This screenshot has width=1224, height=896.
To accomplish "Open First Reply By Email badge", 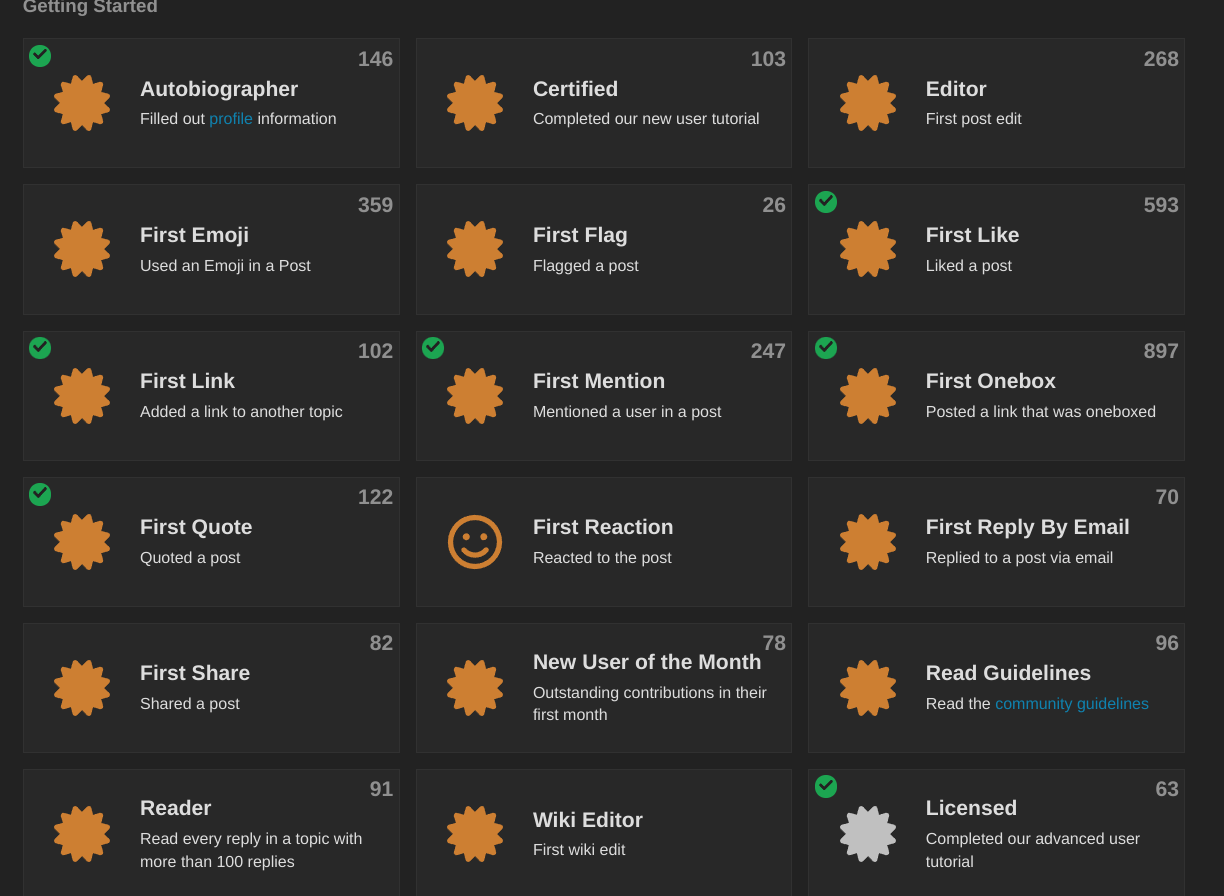I will pos(1027,527).
